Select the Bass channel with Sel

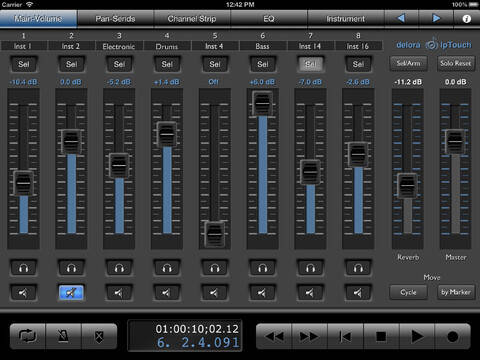click(263, 64)
